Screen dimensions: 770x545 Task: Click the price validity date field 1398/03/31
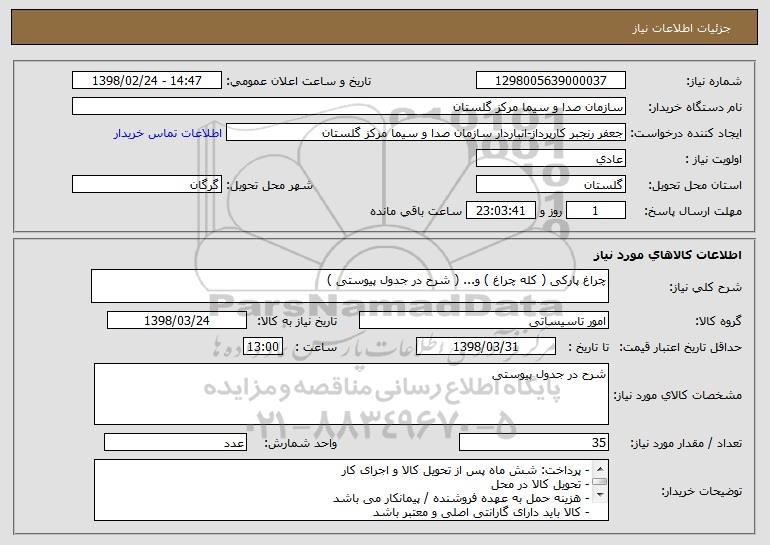pos(486,347)
